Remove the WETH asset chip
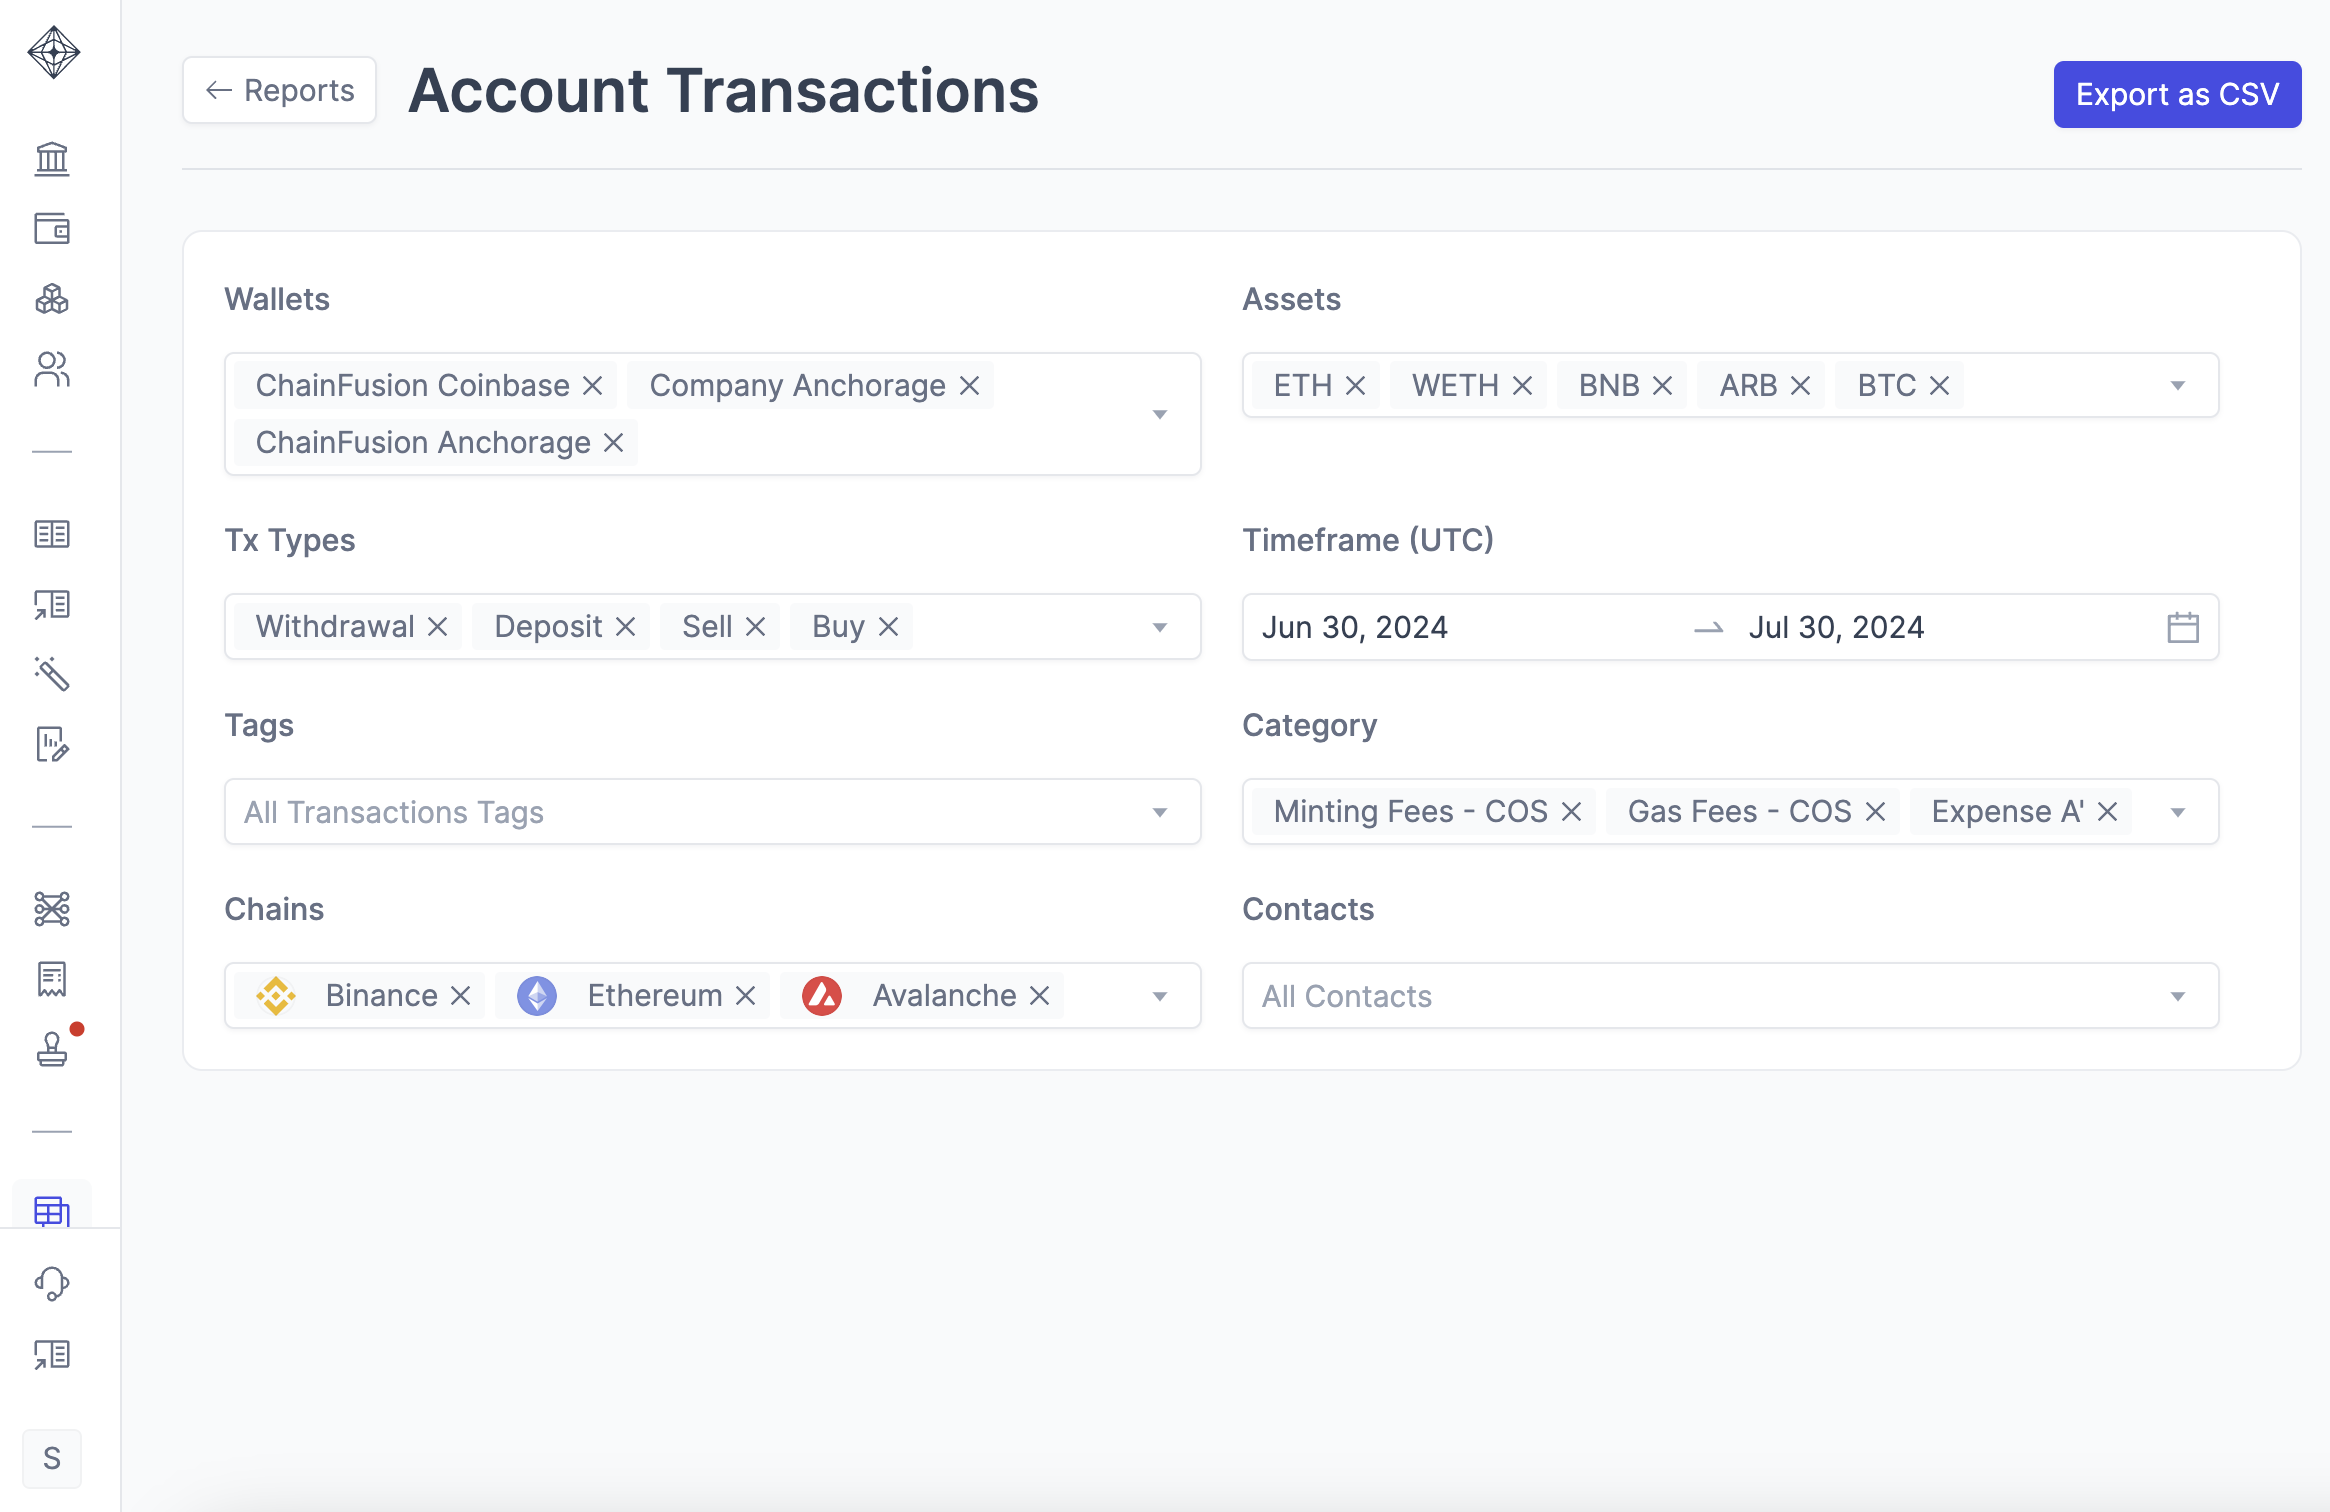The width and height of the screenshot is (2330, 1512). tap(1522, 386)
